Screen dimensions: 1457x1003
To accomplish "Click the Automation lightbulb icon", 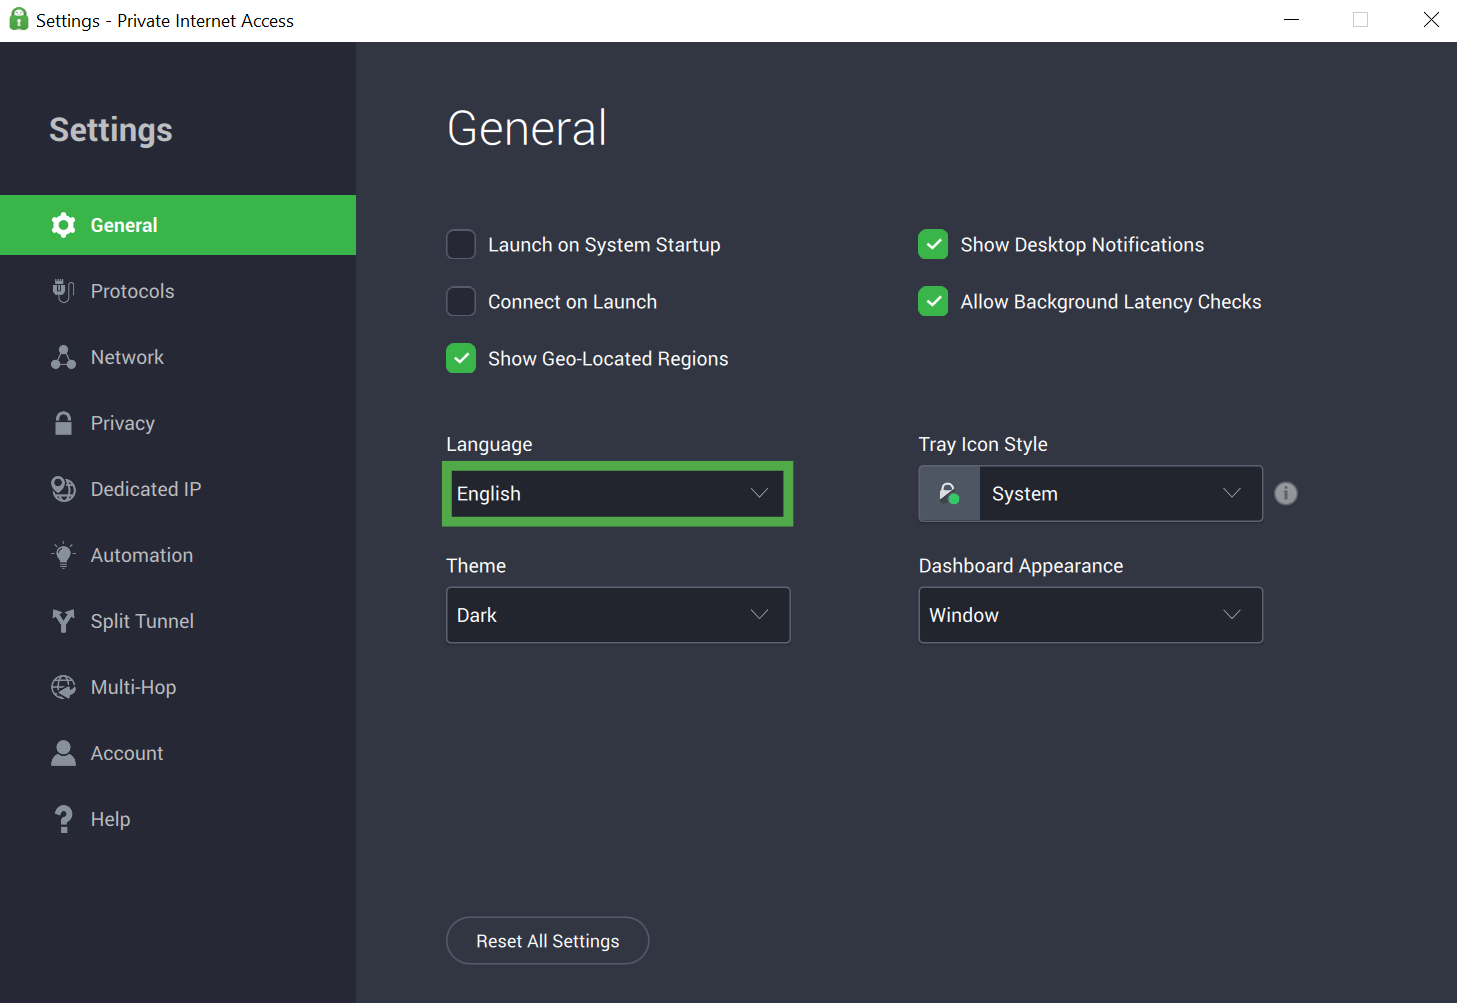I will tap(63, 555).
